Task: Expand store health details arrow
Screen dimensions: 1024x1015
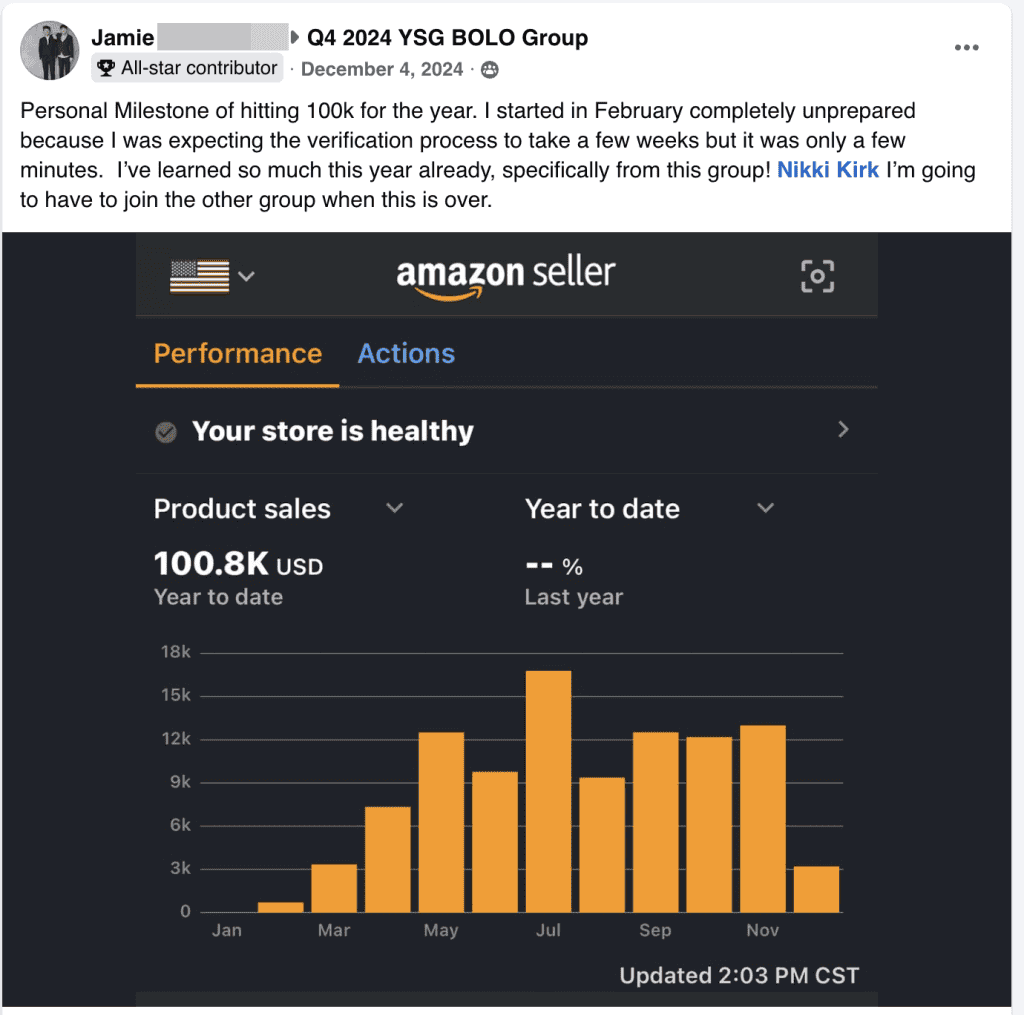Action: tap(843, 429)
